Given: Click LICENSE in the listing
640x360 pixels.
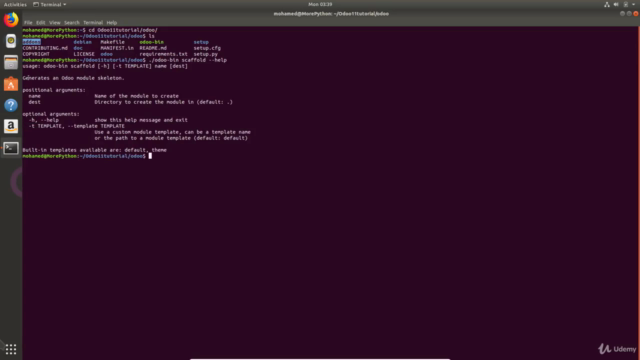Looking at the screenshot, I should click(x=84, y=54).
